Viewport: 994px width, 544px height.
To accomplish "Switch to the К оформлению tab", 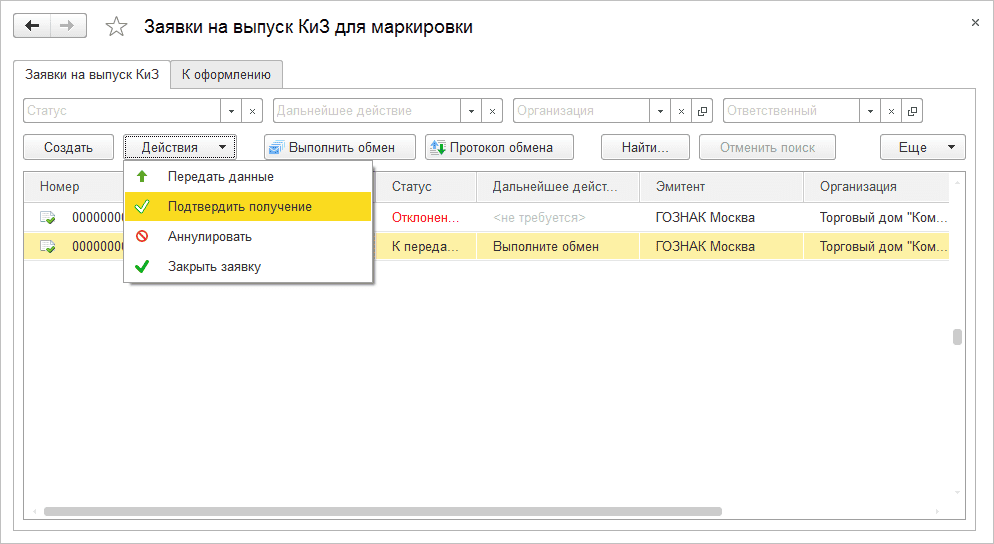I will pos(226,74).
